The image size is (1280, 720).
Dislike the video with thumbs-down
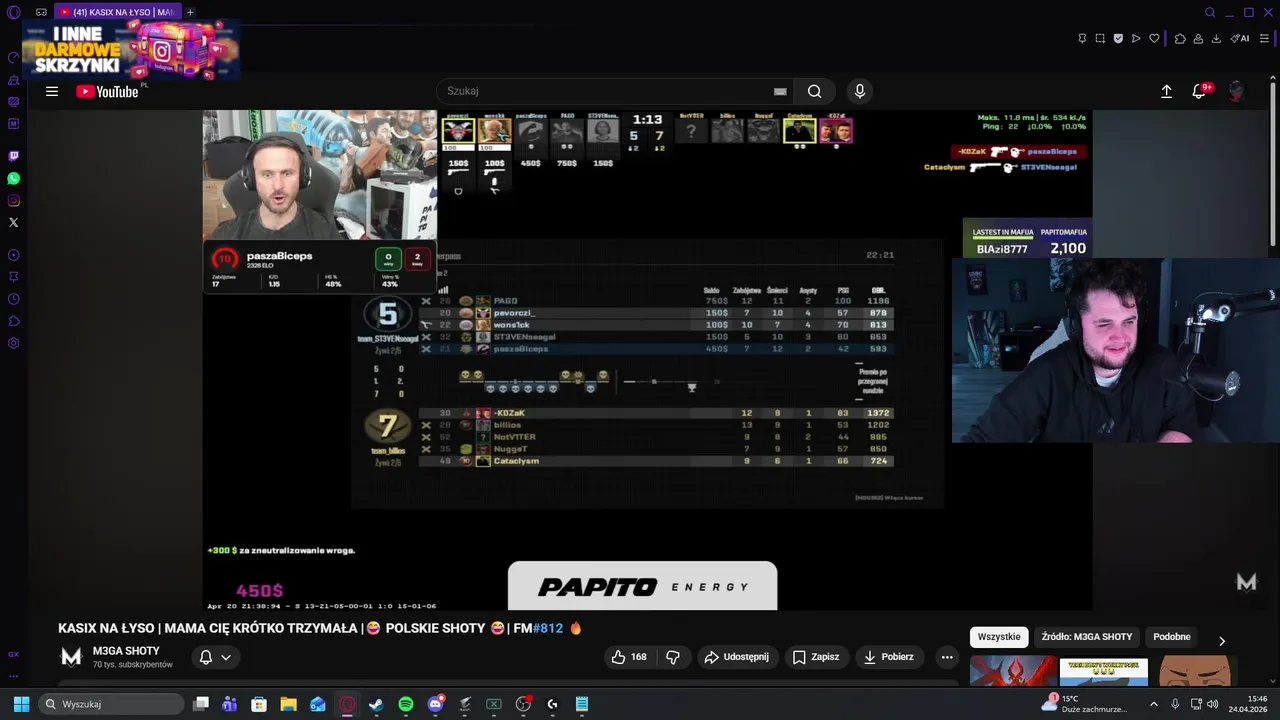point(673,657)
